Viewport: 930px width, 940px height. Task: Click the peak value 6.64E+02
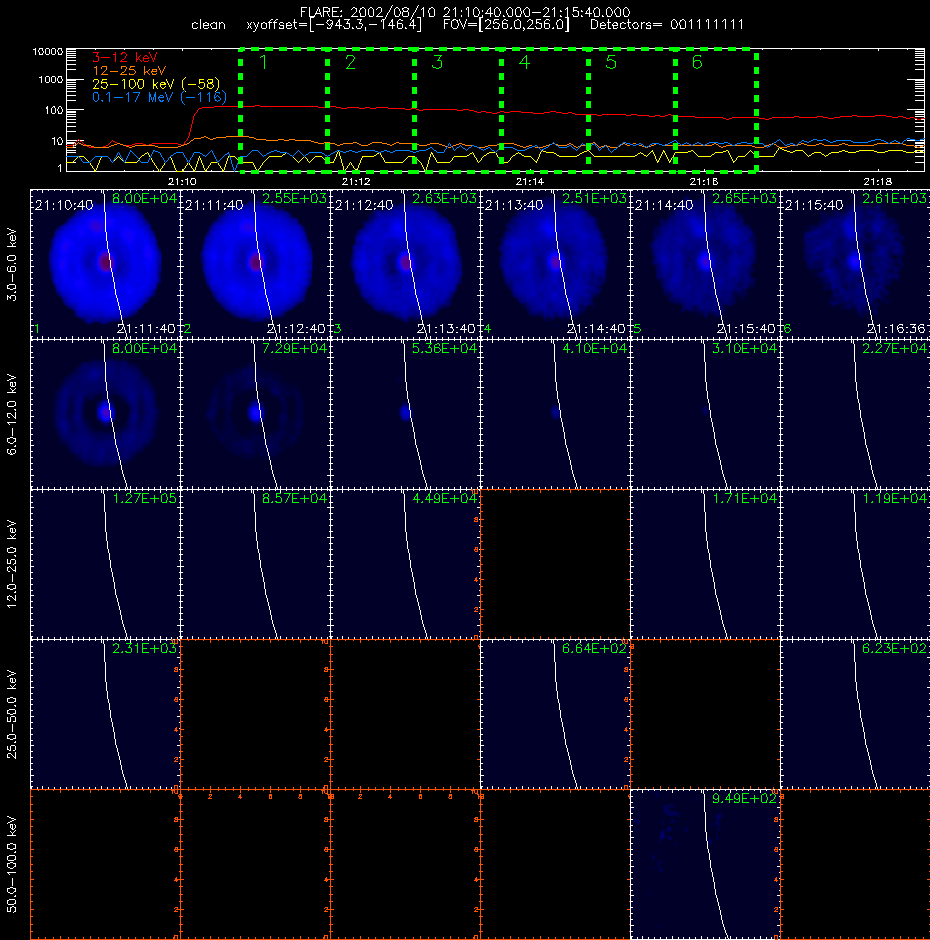[594, 648]
